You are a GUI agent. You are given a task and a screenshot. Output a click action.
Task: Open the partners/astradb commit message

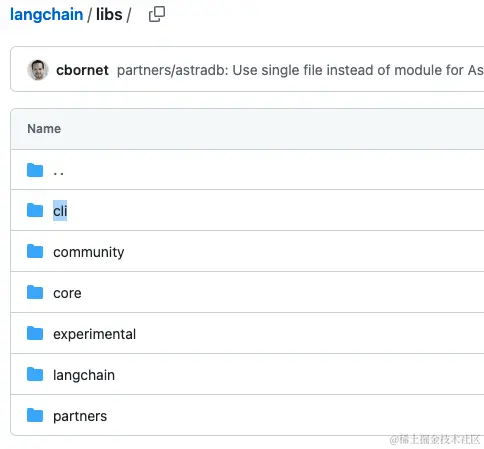click(x=300, y=70)
